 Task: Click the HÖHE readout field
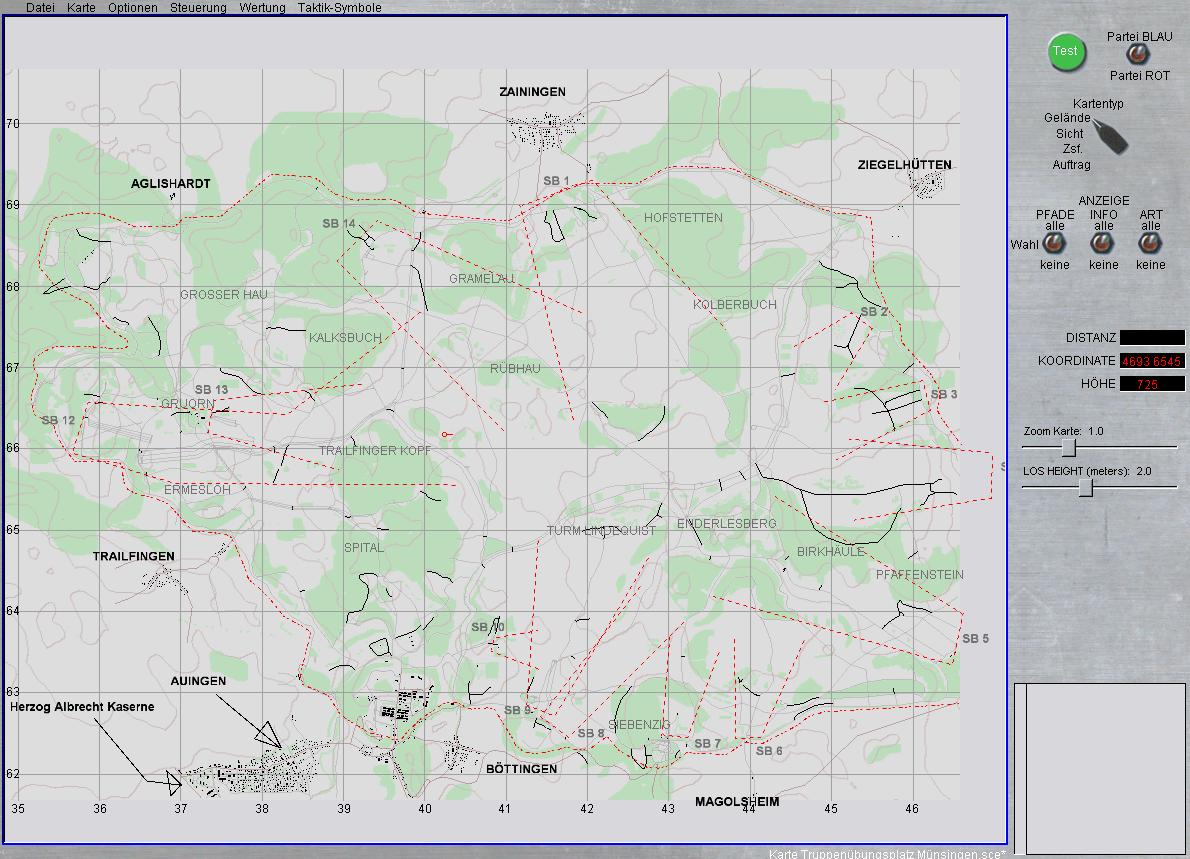[x=1151, y=384]
